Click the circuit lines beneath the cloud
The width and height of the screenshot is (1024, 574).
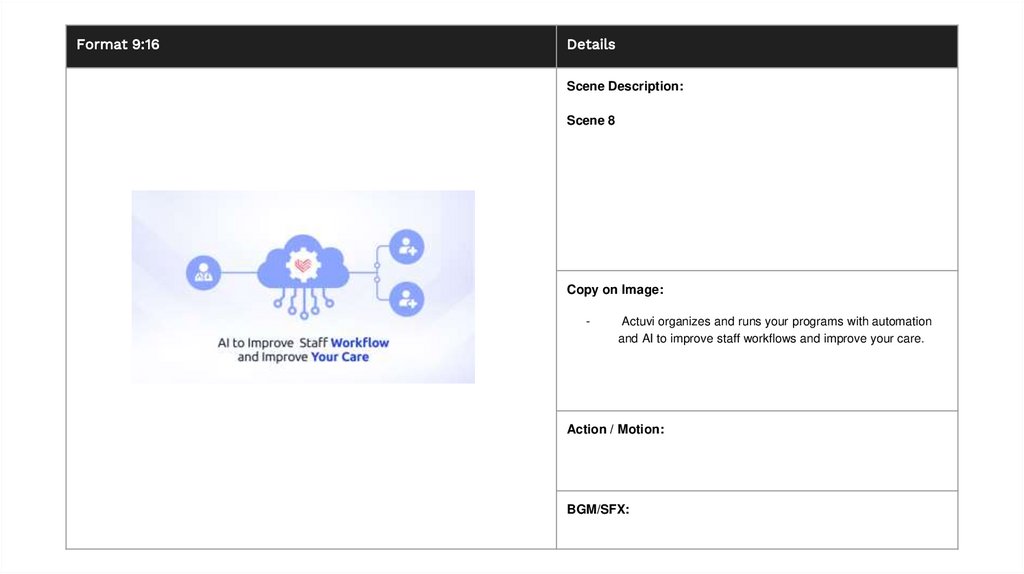[x=302, y=302]
